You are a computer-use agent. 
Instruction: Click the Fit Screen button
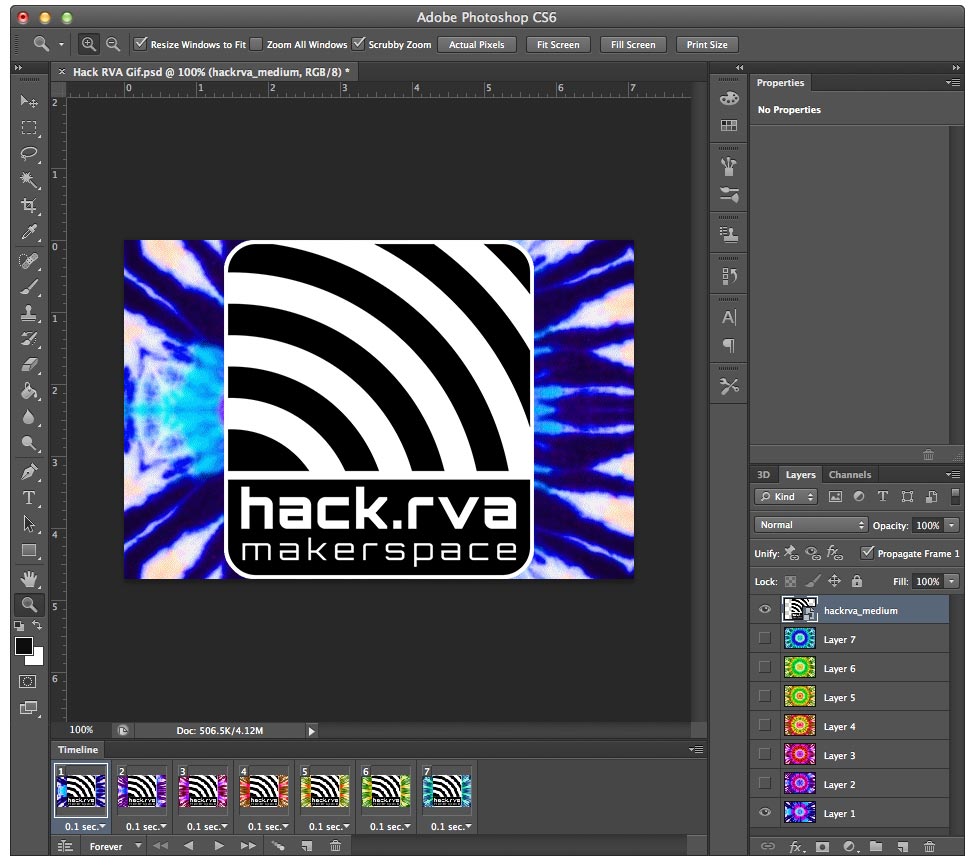[x=558, y=45]
